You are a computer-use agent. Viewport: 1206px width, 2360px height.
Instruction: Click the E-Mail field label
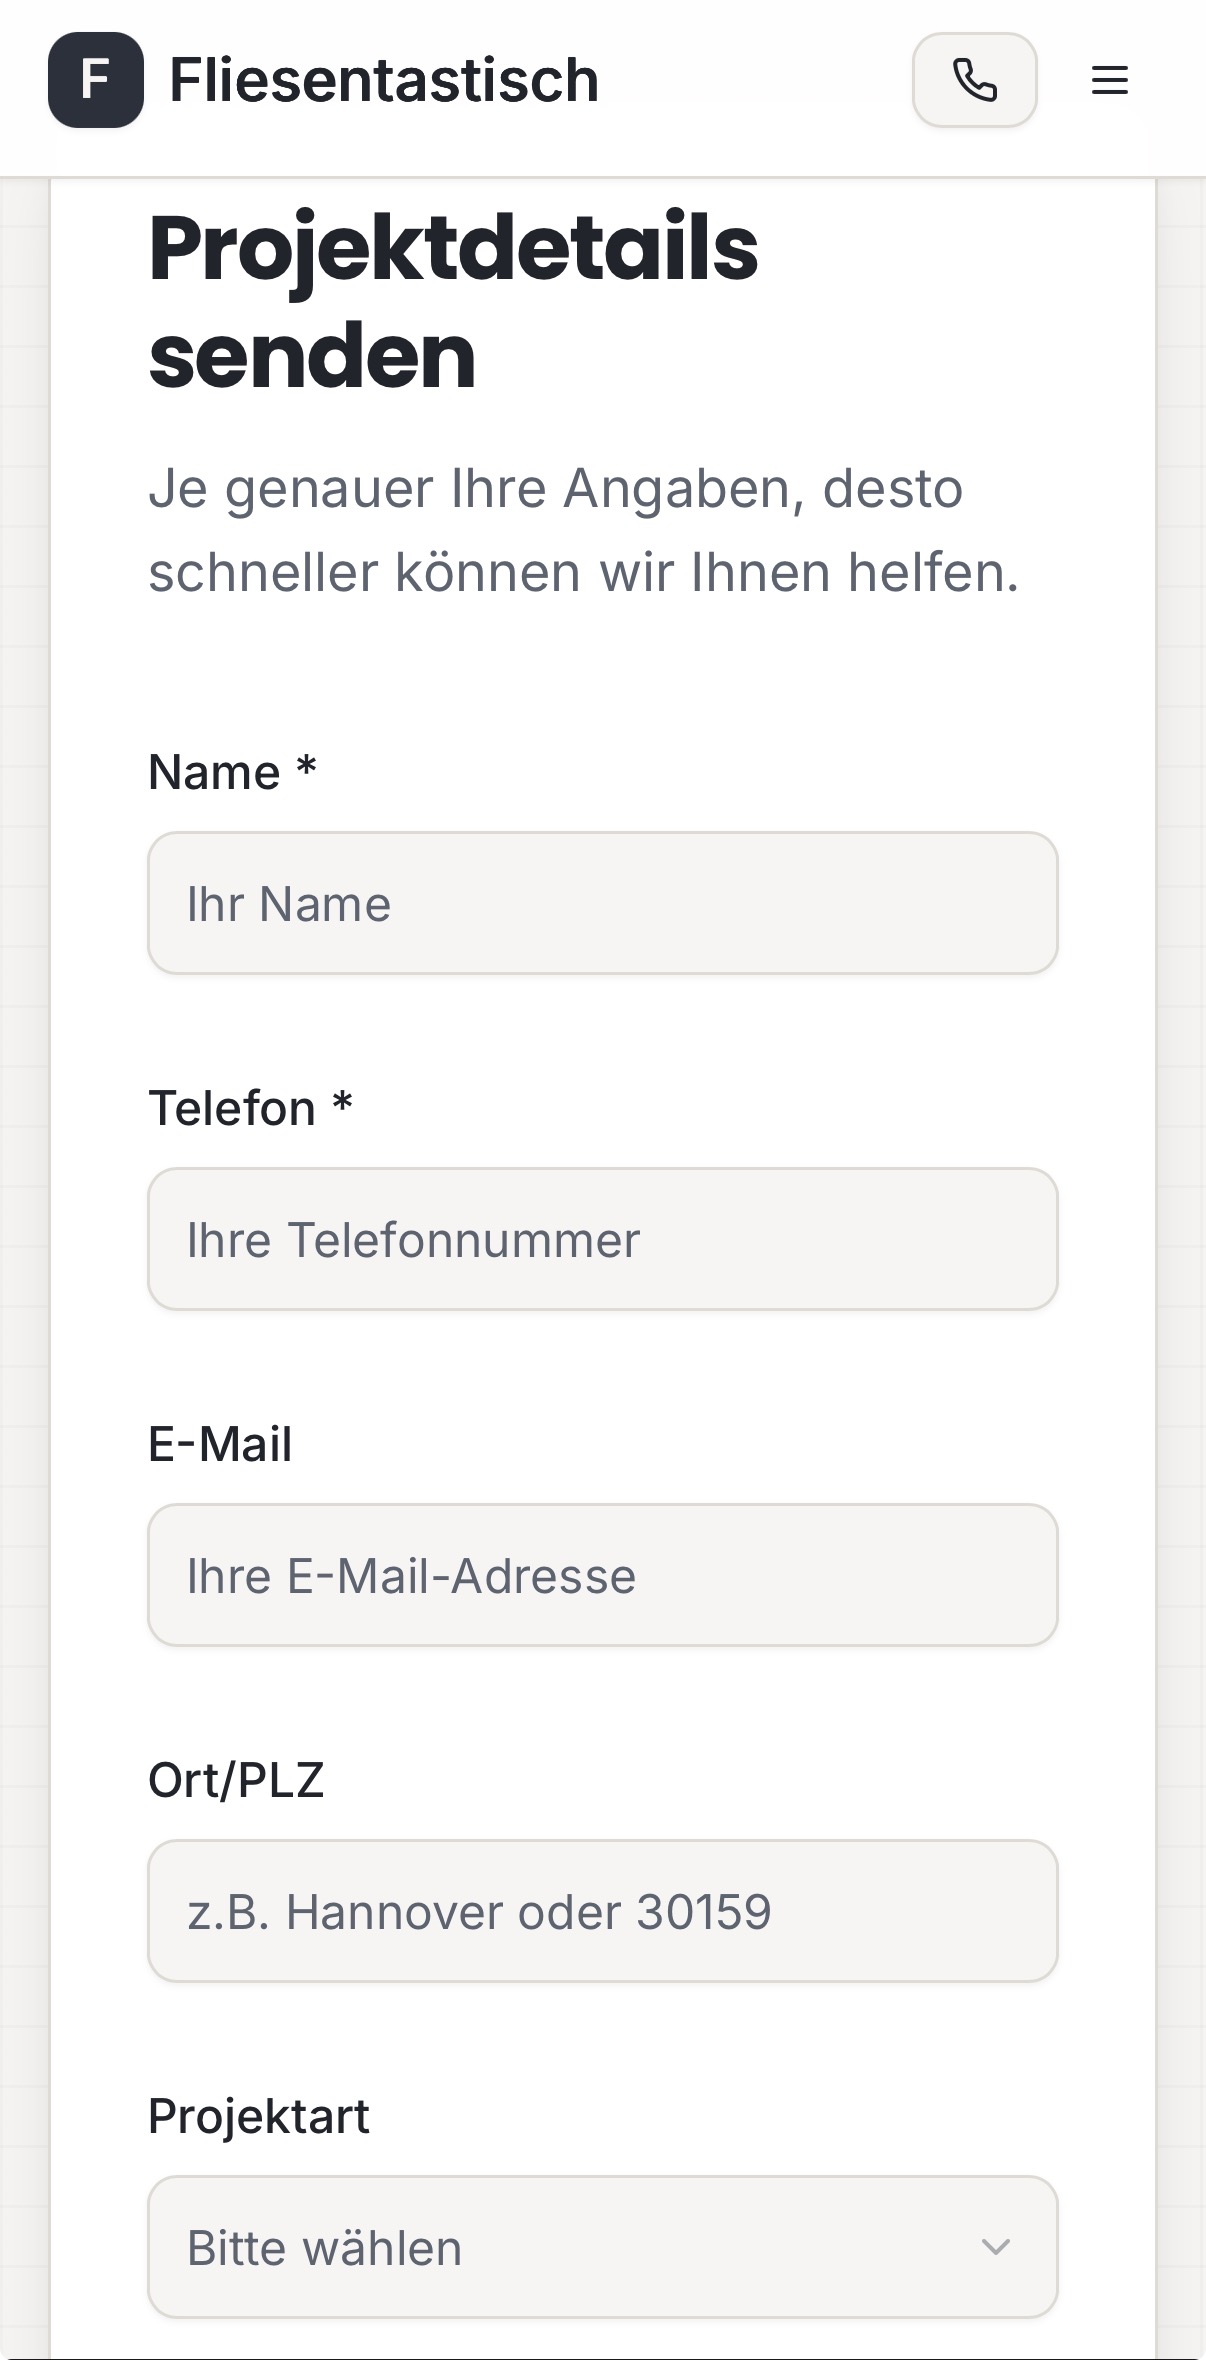[220, 1445]
